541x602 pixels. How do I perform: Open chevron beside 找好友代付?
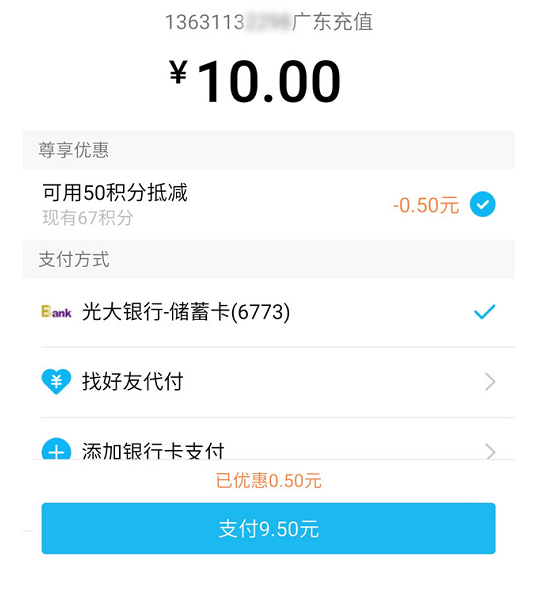click(490, 382)
